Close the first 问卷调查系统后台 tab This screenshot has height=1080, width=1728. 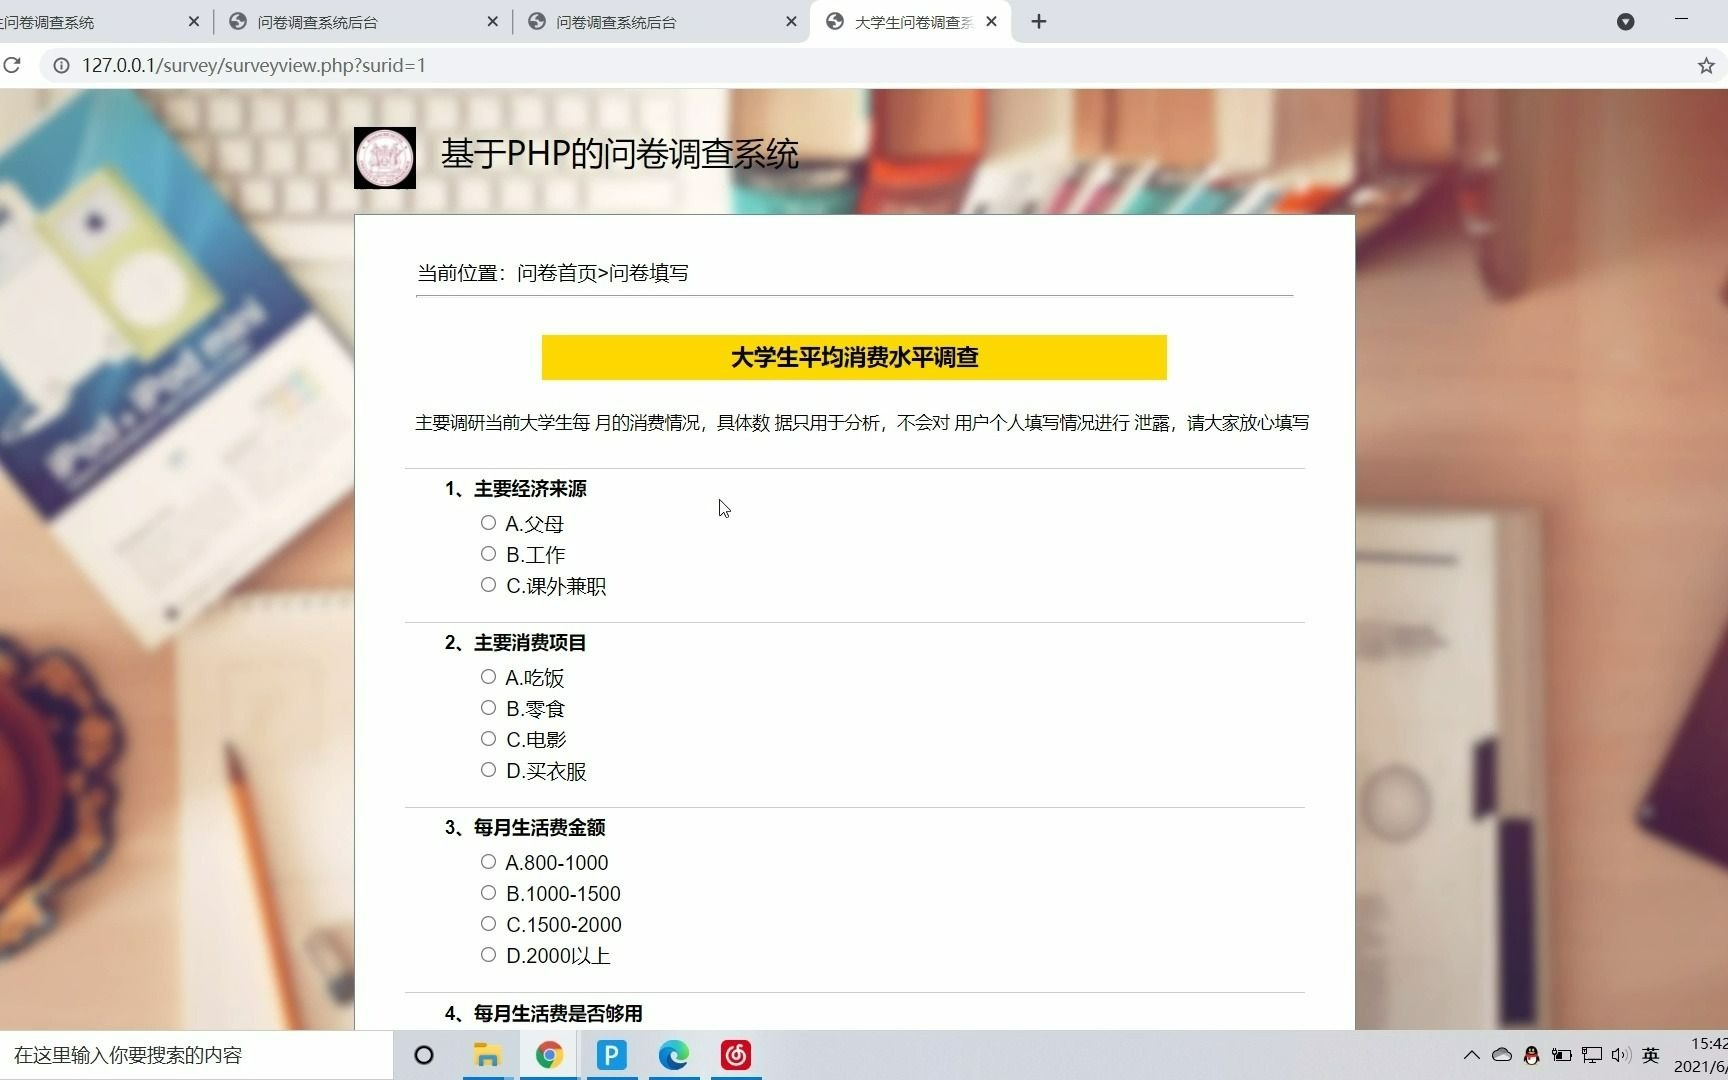[x=492, y=22]
